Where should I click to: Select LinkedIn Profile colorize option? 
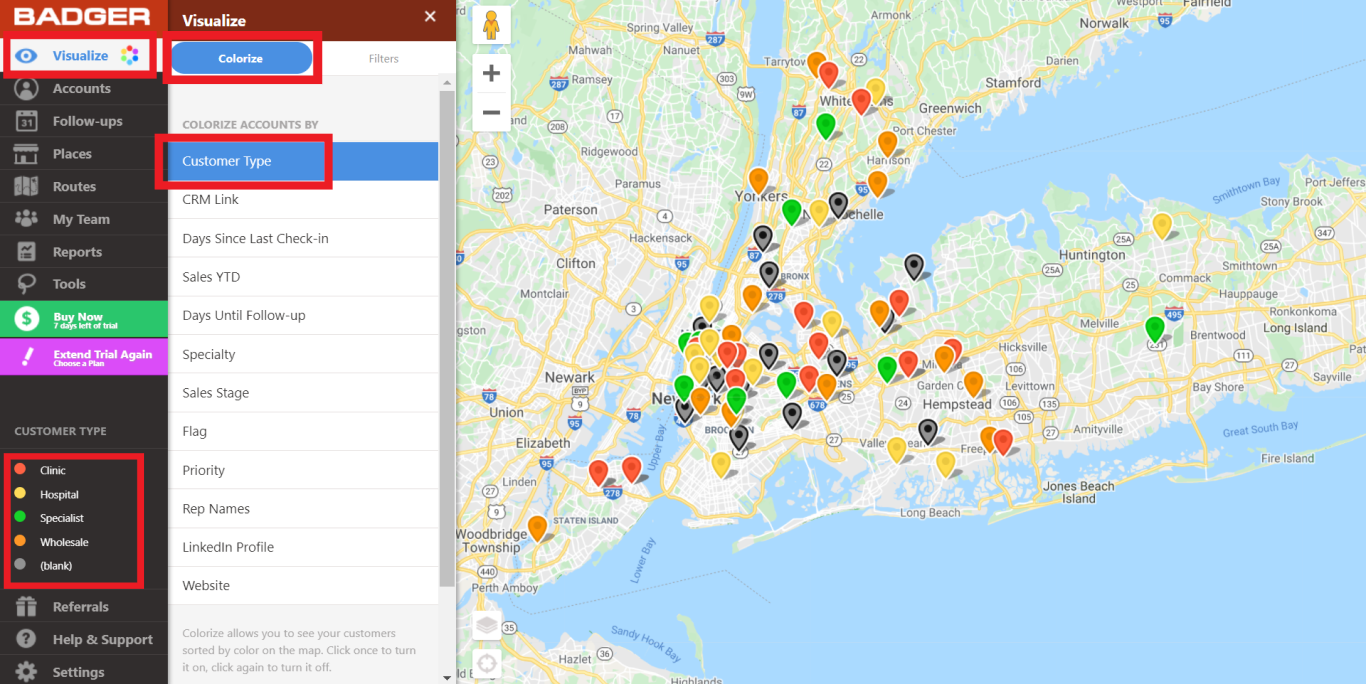click(x=303, y=547)
